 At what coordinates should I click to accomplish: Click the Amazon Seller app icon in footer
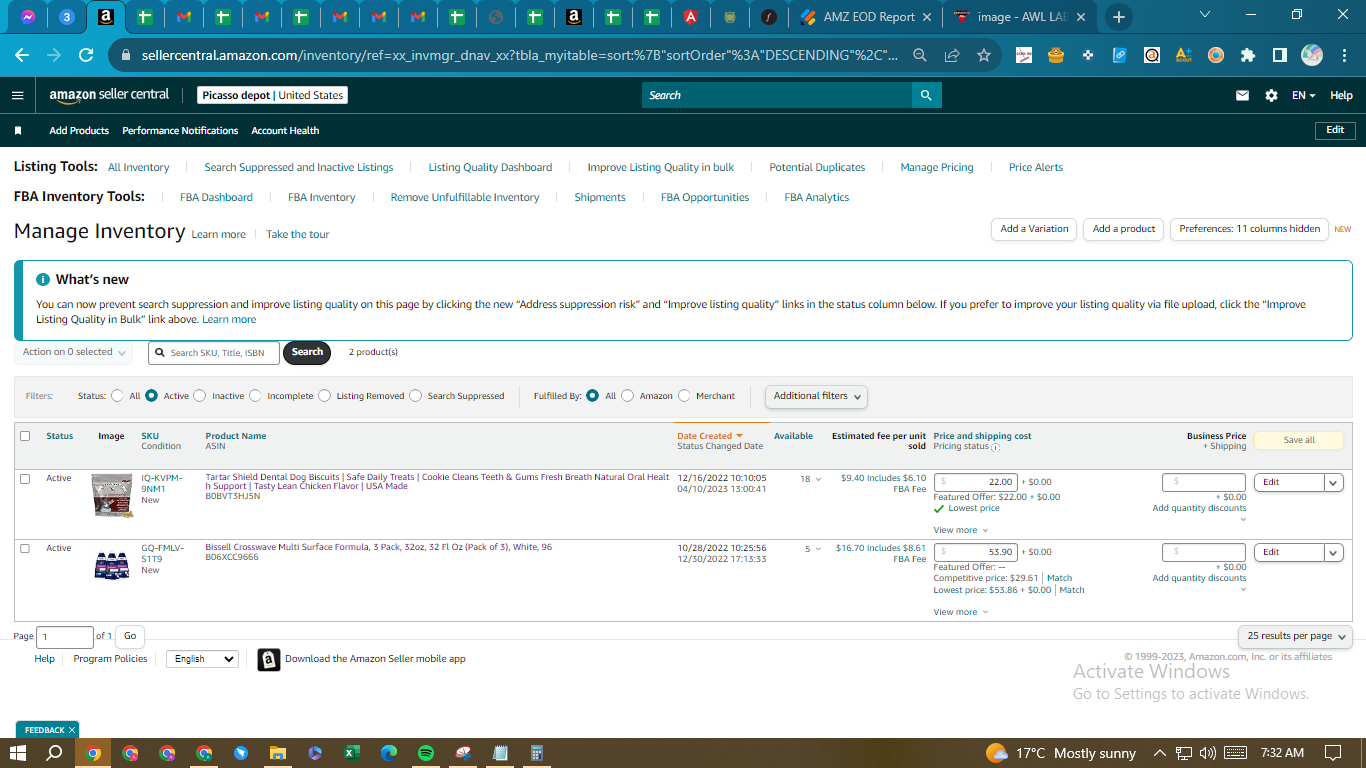268,660
